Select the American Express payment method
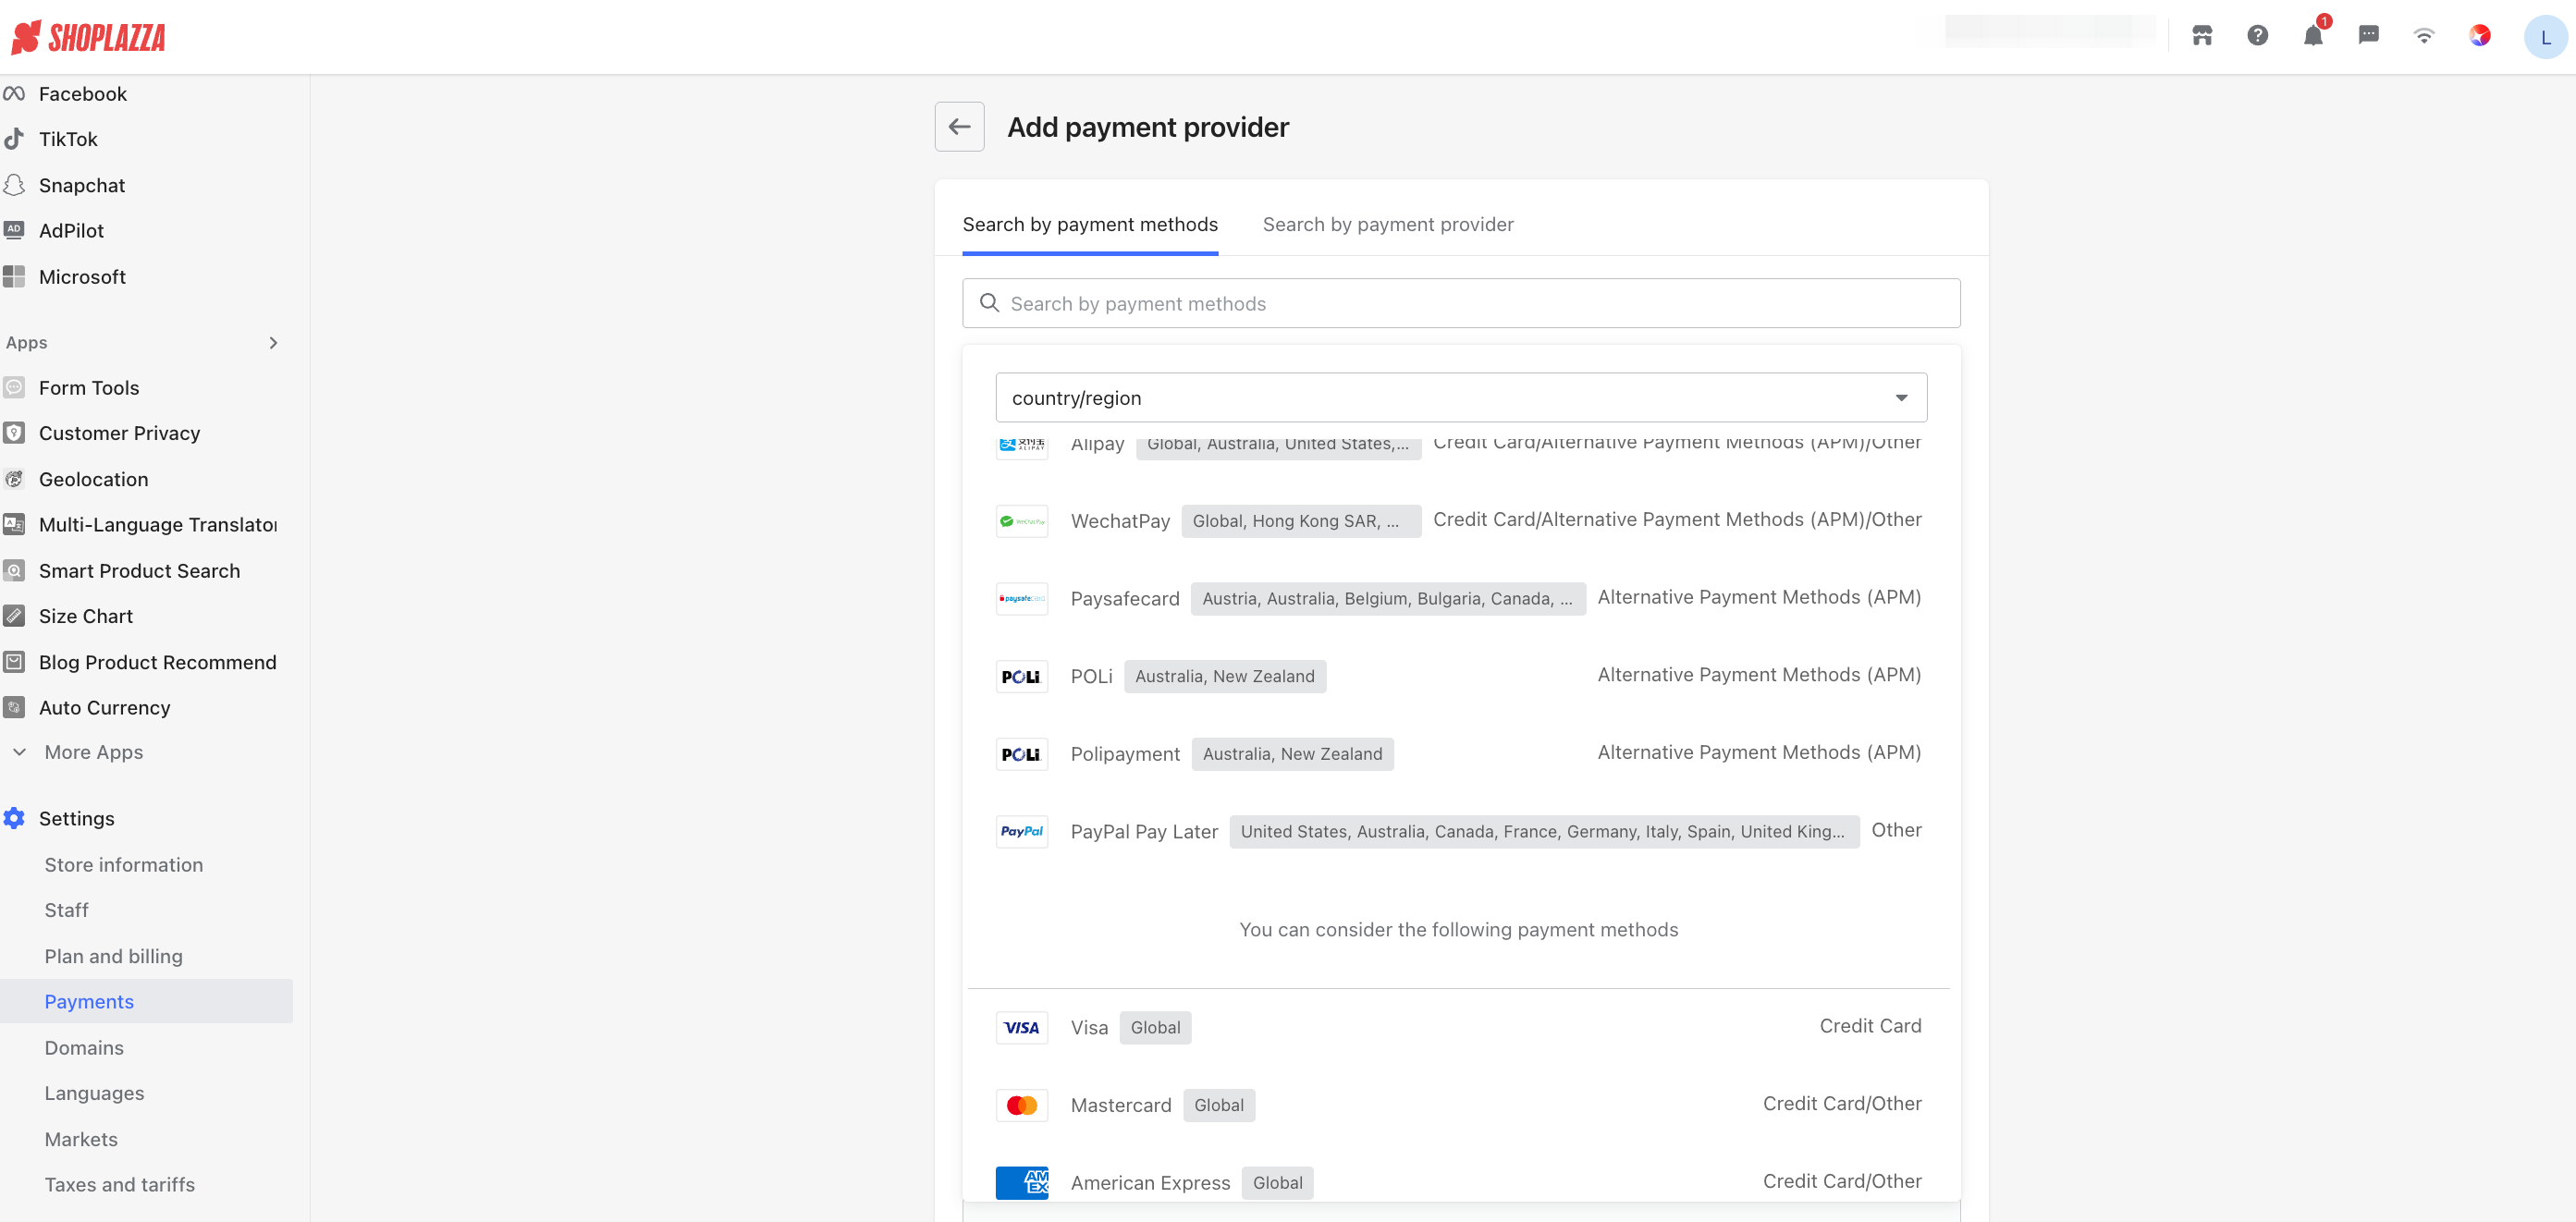This screenshot has width=2576, height=1222. pyautogui.click(x=1458, y=1183)
